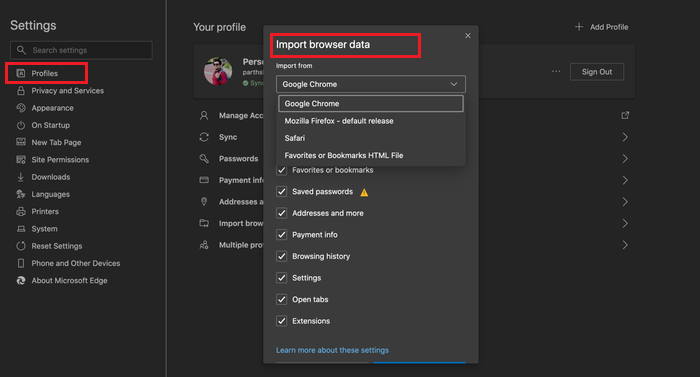Click the Appearance palette icon
700x377 pixels.
point(21,108)
